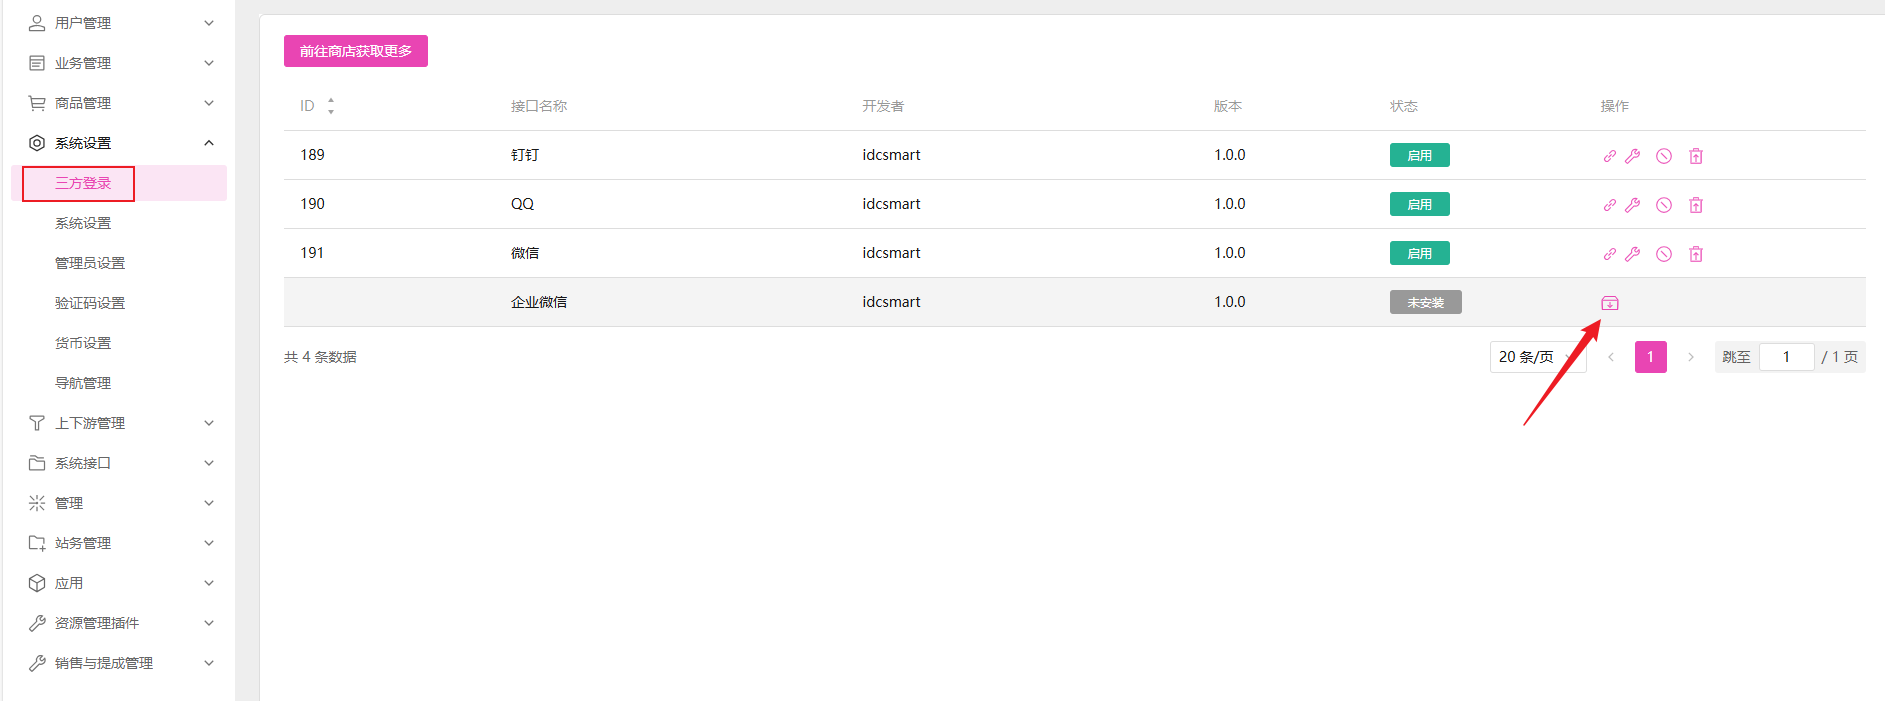Open the wrench settings for QQ
This screenshot has height=701, width=1885.
(x=1633, y=205)
